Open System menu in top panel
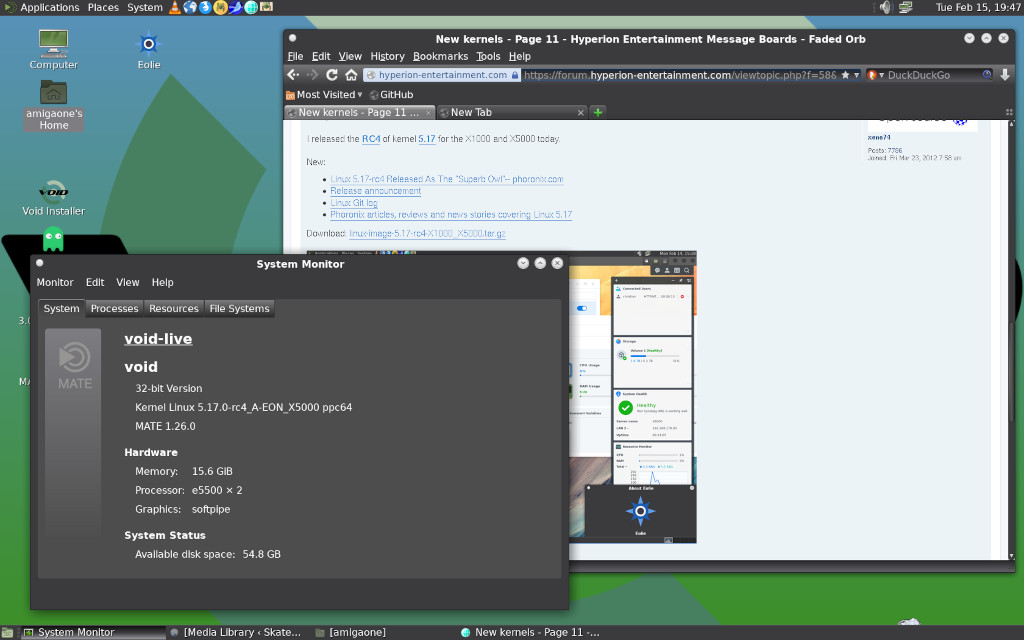1024x640 pixels. coord(145,7)
